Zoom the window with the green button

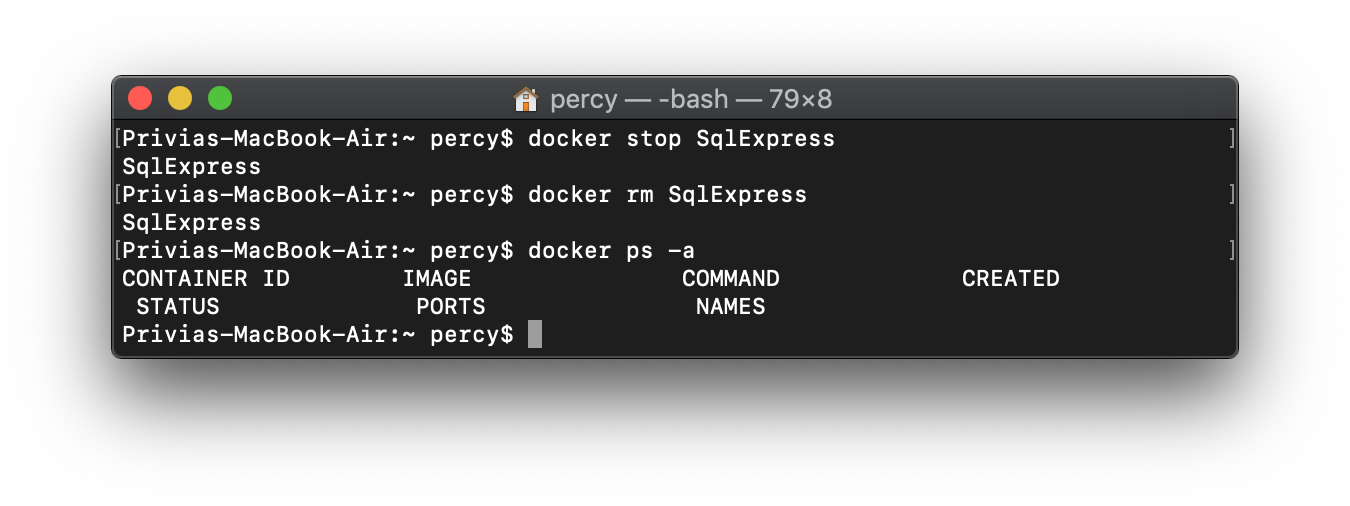tap(220, 98)
